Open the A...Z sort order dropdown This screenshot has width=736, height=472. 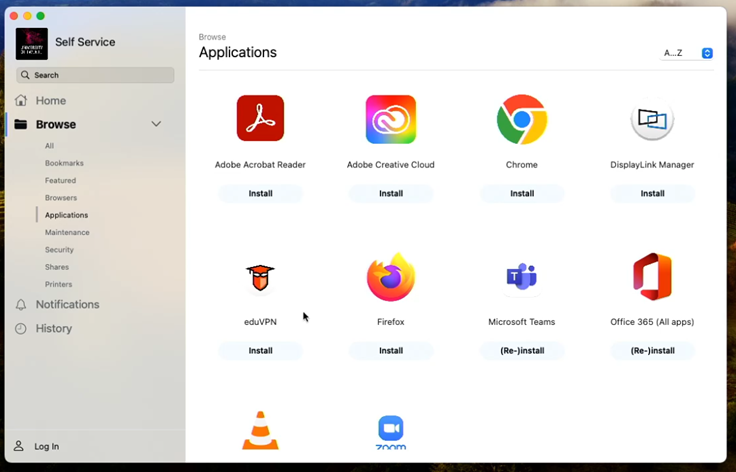[x=687, y=53]
